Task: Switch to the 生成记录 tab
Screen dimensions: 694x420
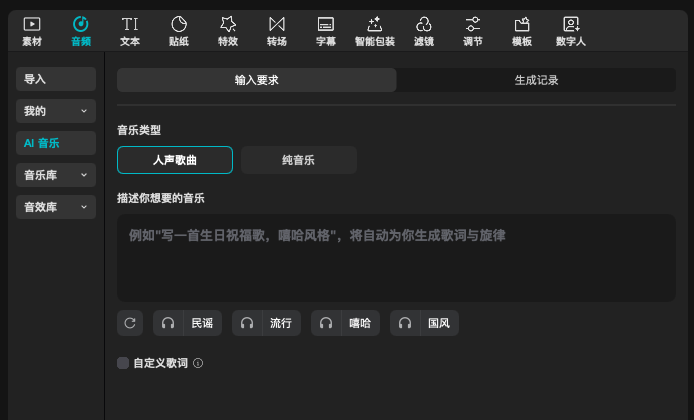Action: [x=536, y=80]
